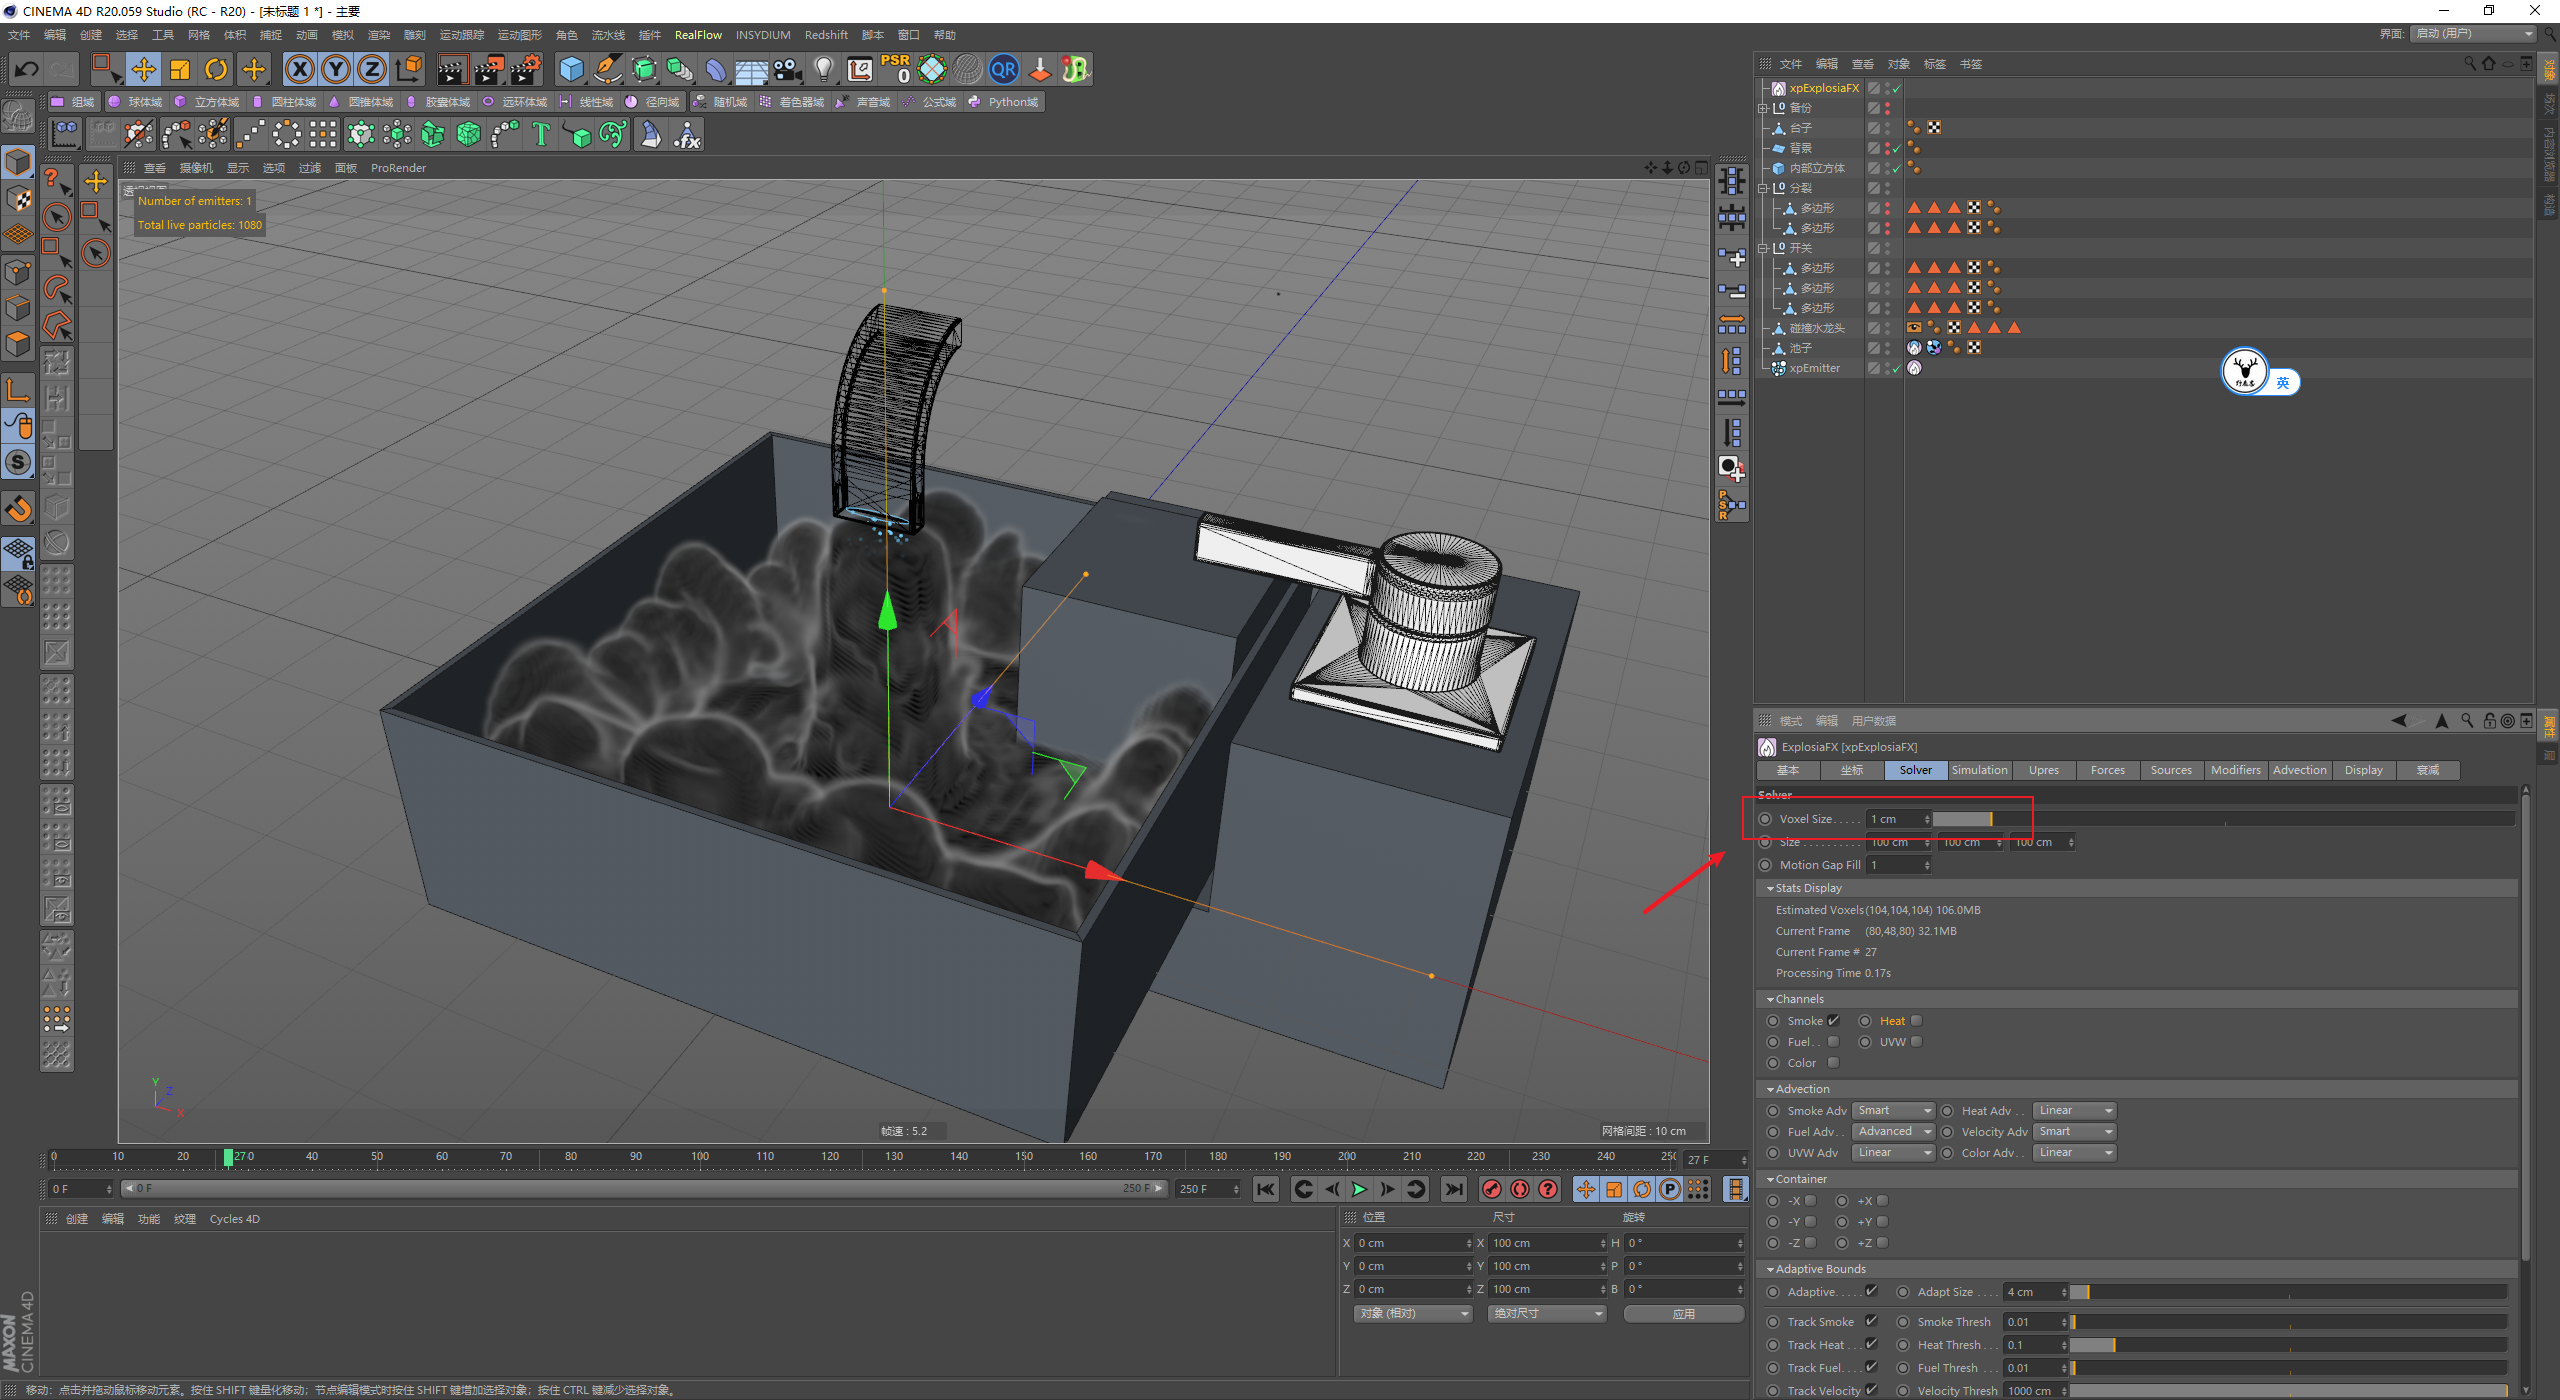Image resolution: width=2560 pixels, height=1400 pixels.
Task: Click the PSR reset icon
Action: click(895, 69)
